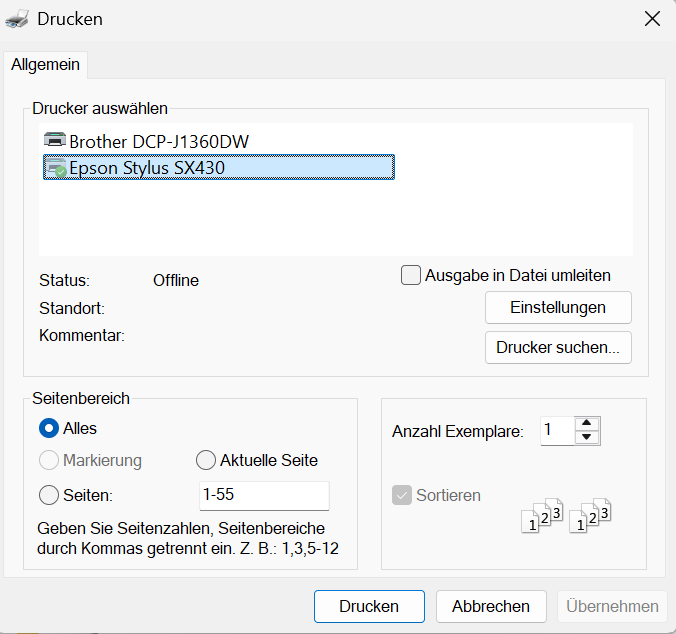676x634 pixels.
Task: Select the Brother DCP-J1360DW printer name
Action: coord(159,142)
